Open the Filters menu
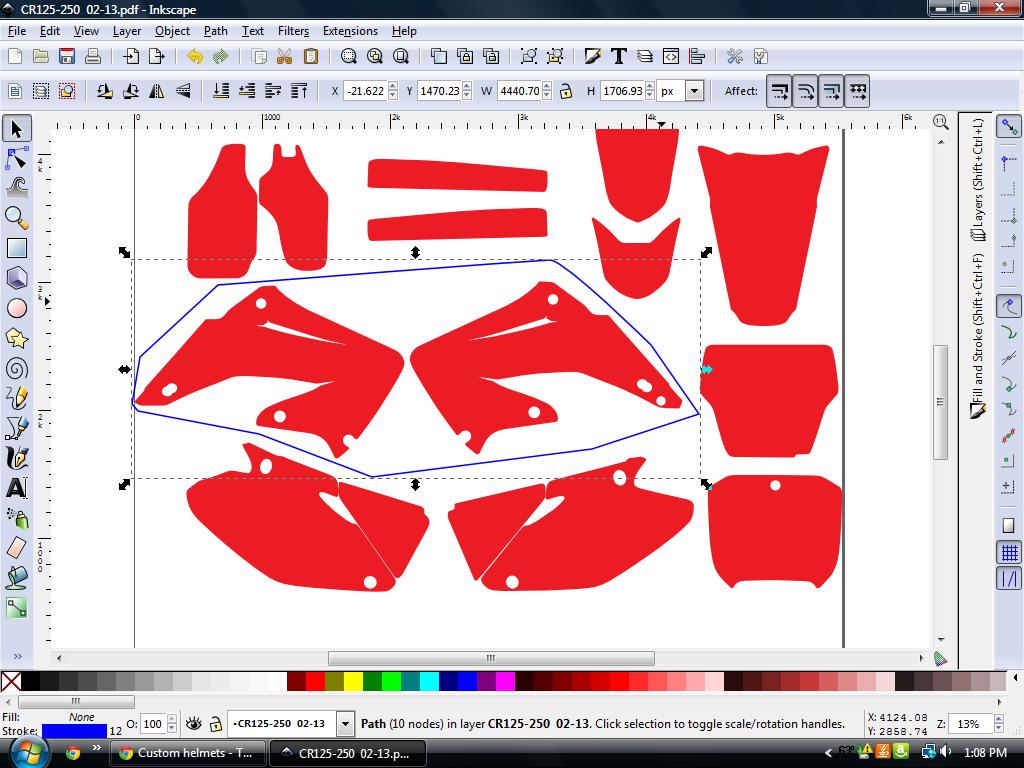Image resolution: width=1024 pixels, height=768 pixels. coord(292,31)
